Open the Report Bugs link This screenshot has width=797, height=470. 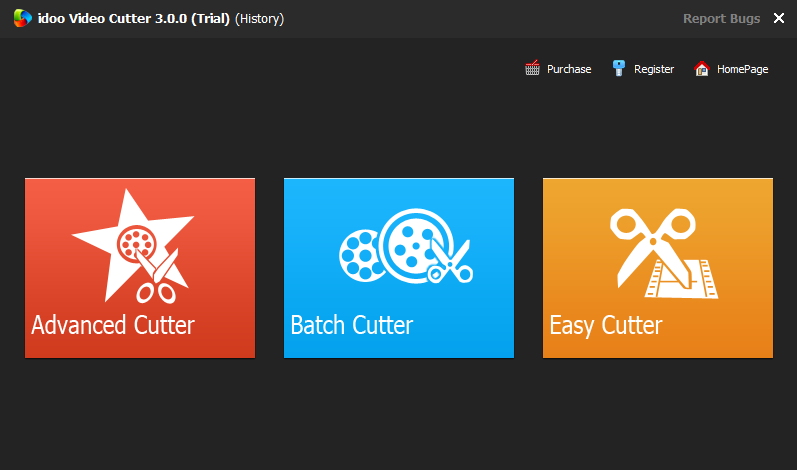click(x=721, y=19)
